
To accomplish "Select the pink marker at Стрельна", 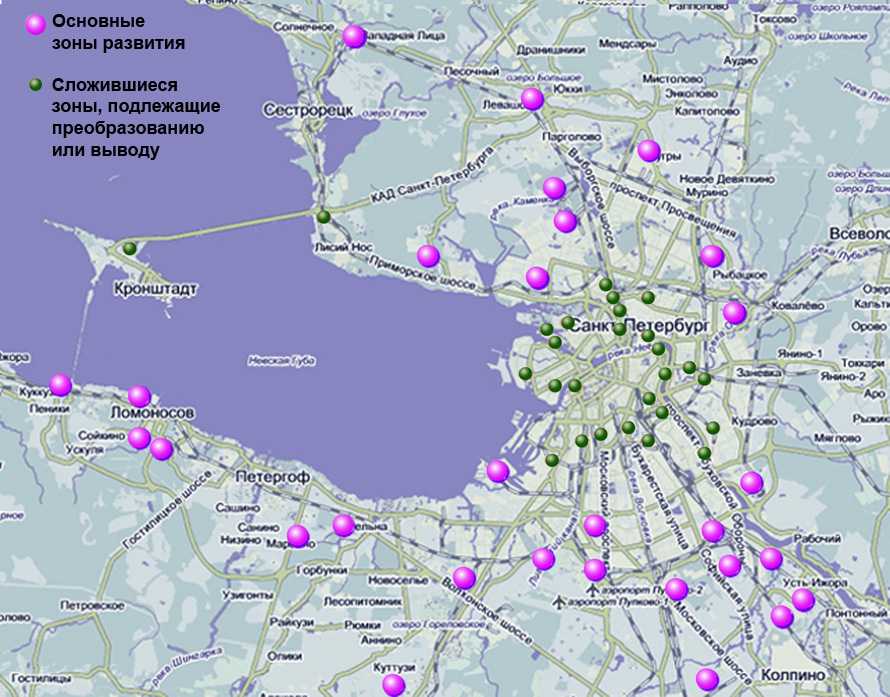I will [x=344, y=525].
